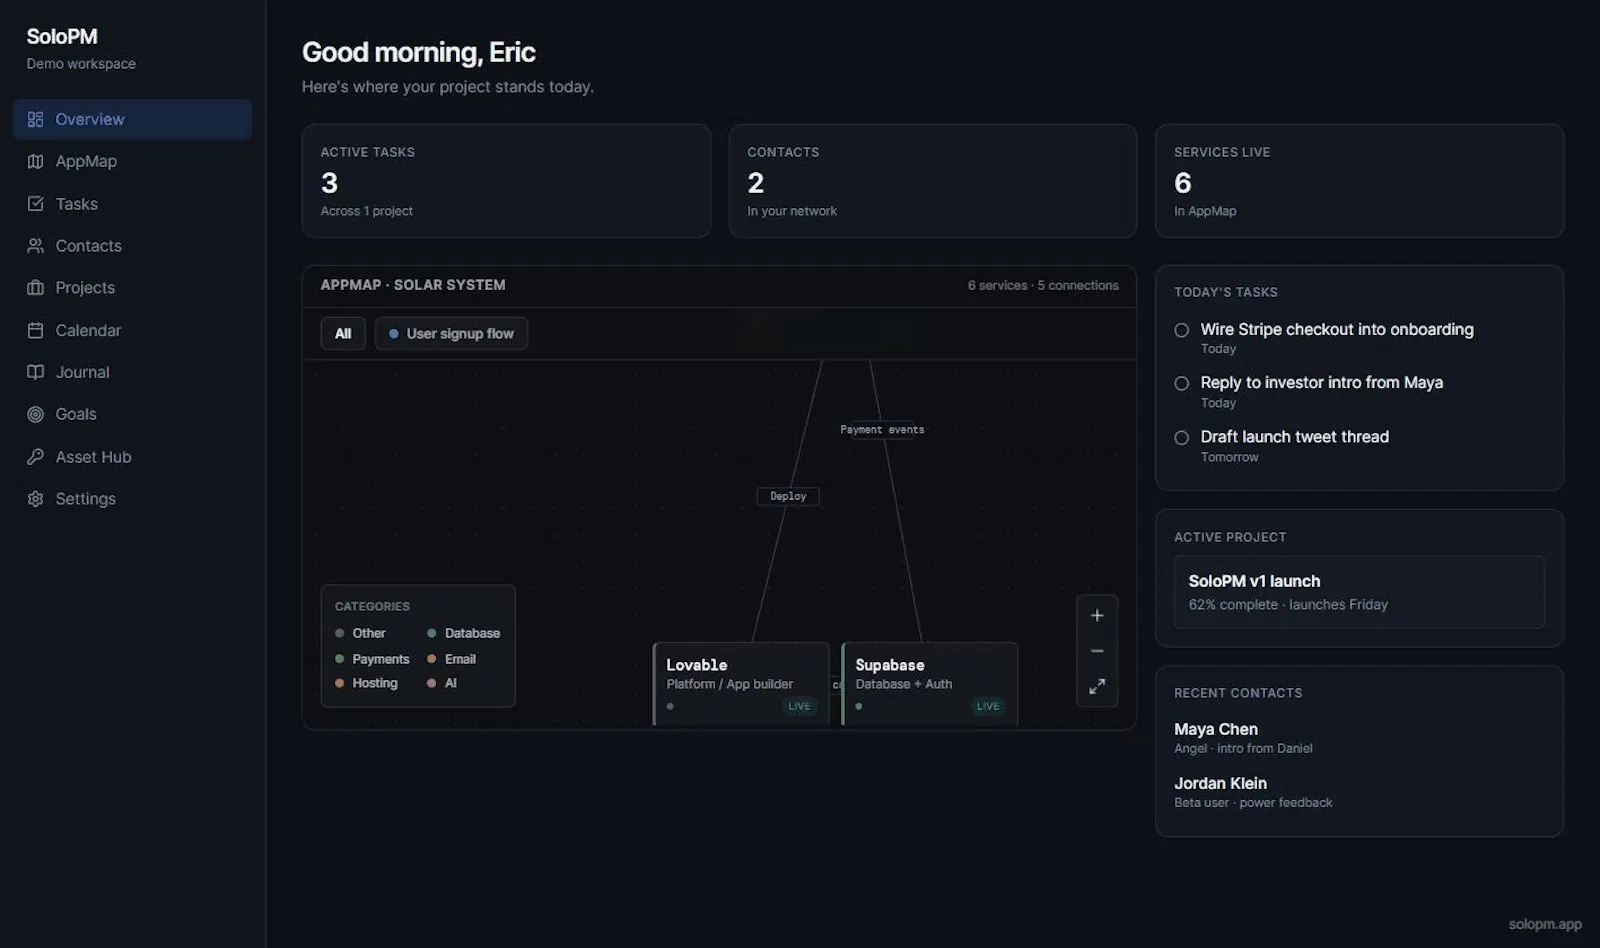Click the LIVE badge on Lovable node
Screen dimensions: 1600x948
[x=799, y=706]
